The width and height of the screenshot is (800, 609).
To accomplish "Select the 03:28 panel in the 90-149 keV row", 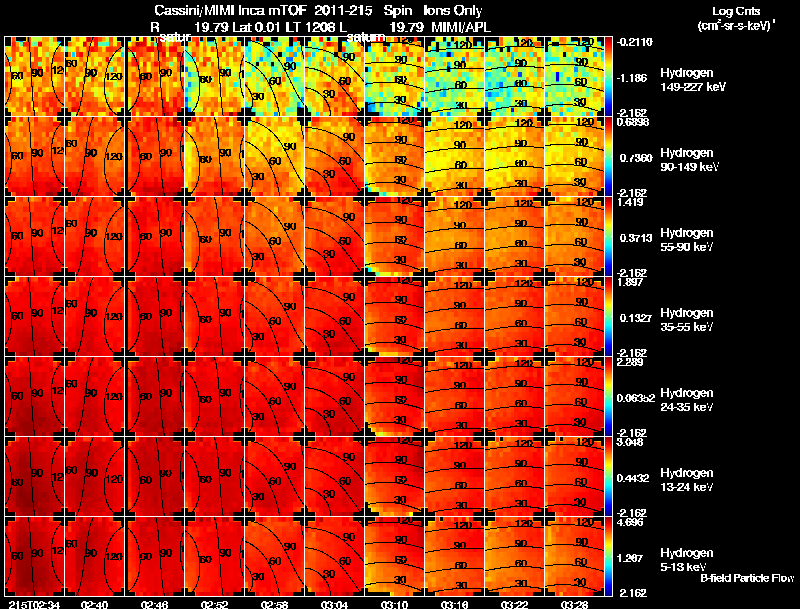I will [x=574, y=156].
